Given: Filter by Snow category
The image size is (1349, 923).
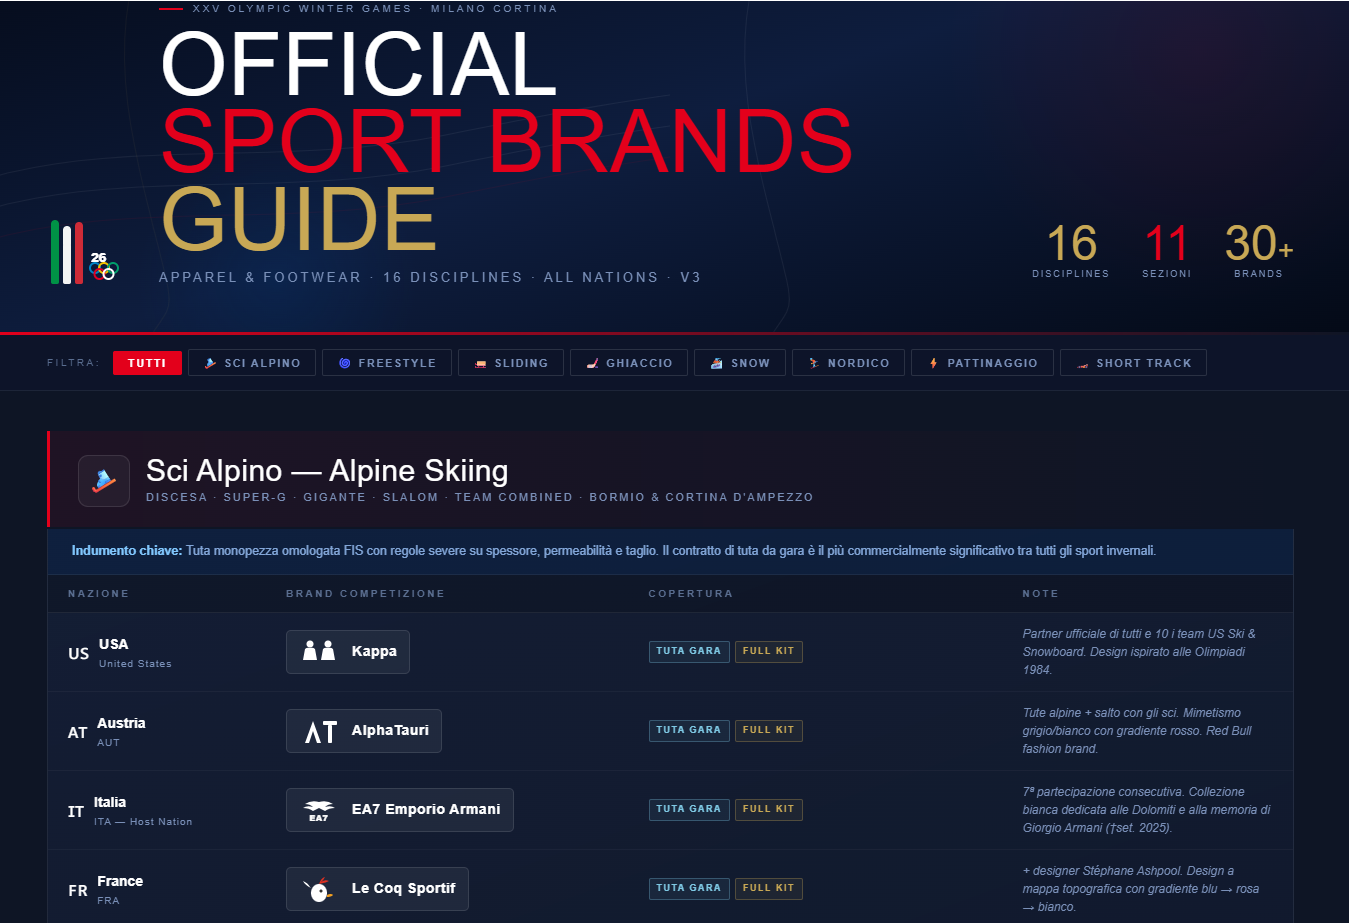Looking at the screenshot, I should (740, 362).
